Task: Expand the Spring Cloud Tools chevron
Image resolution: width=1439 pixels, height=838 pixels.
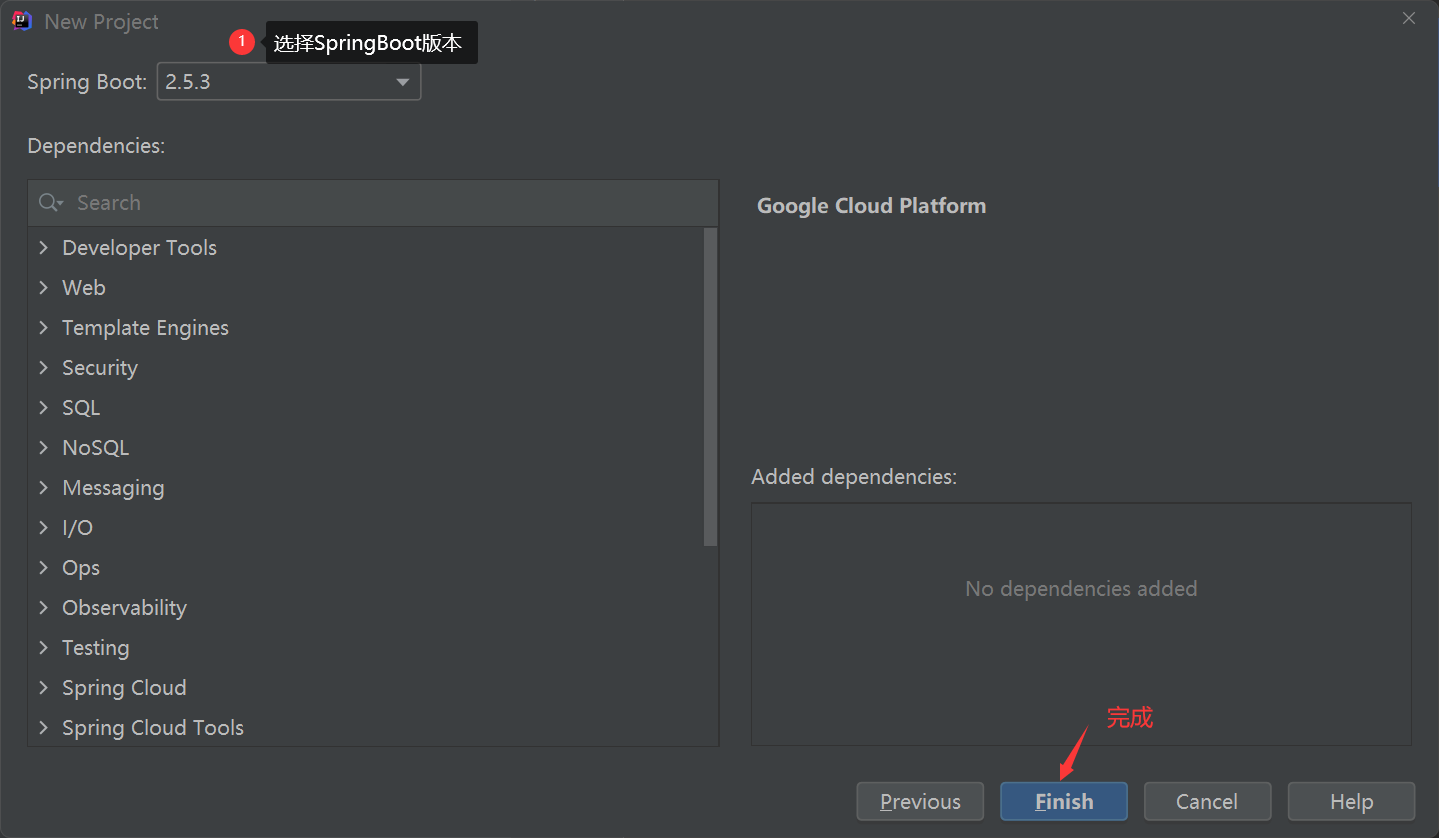Action: pyautogui.click(x=44, y=727)
